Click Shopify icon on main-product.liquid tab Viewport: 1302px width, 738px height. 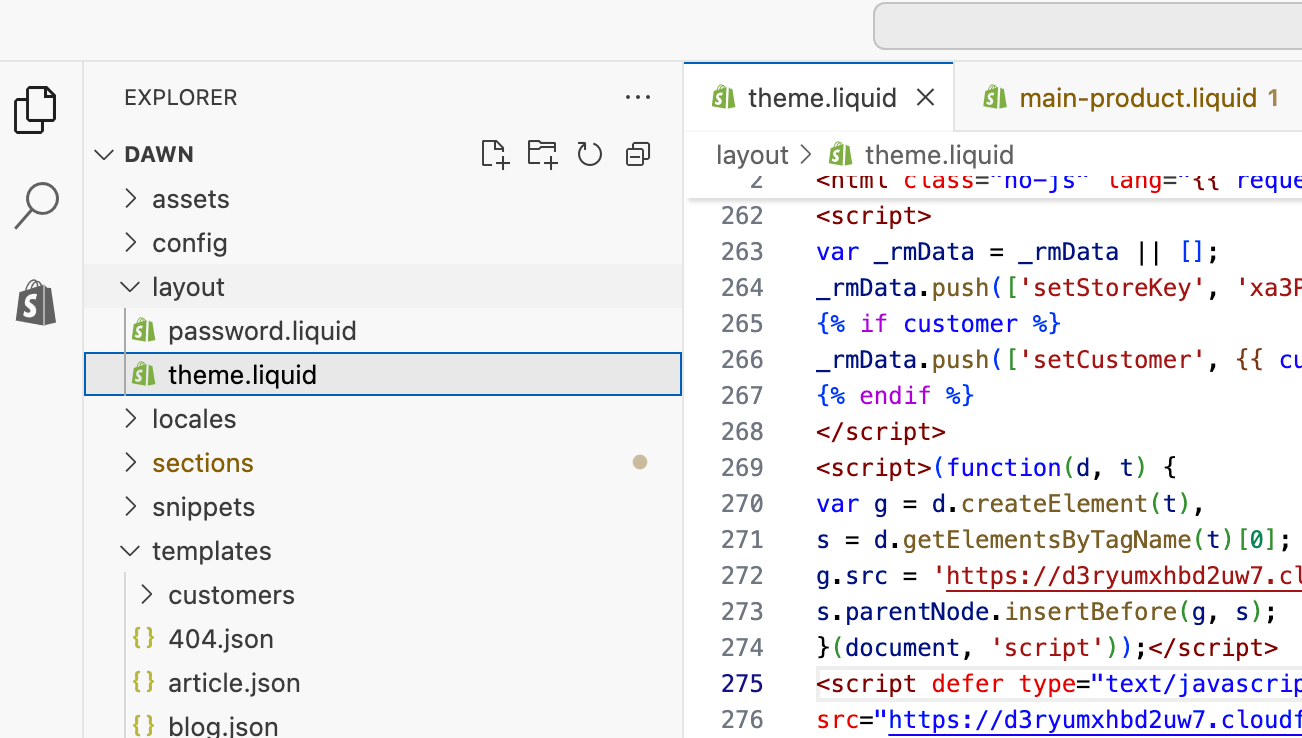click(995, 97)
